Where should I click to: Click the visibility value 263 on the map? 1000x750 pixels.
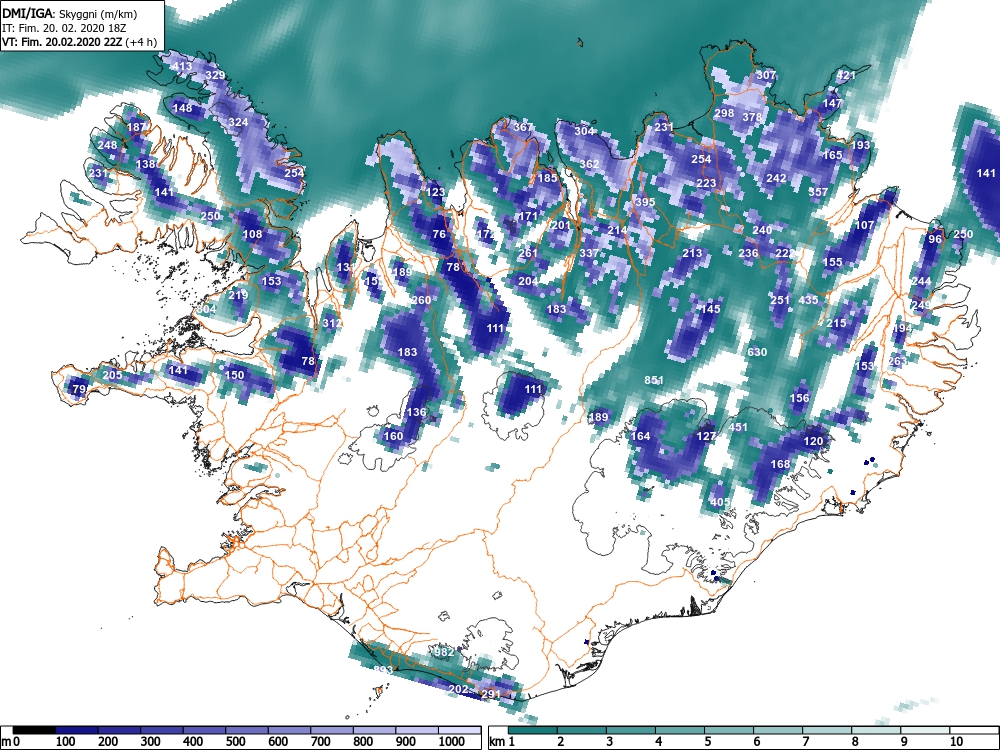(897, 360)
